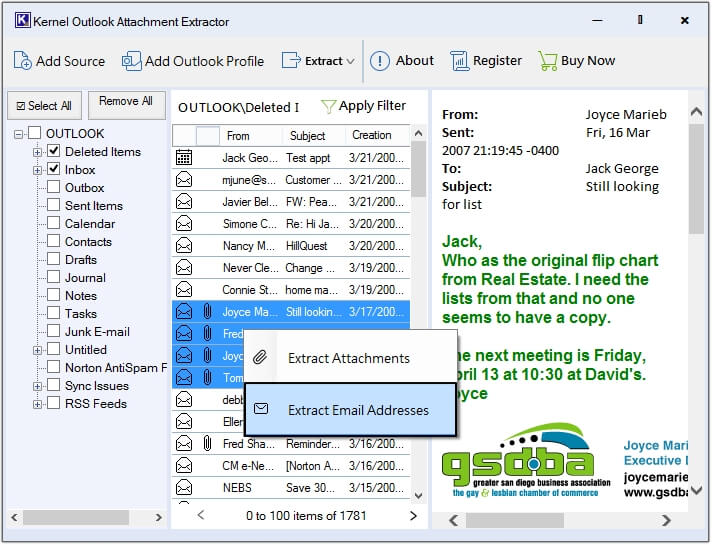This screenshot has width=712, height=545.
Task: Click the Add Source toolbar icon
Action: (x=22, y=60)
